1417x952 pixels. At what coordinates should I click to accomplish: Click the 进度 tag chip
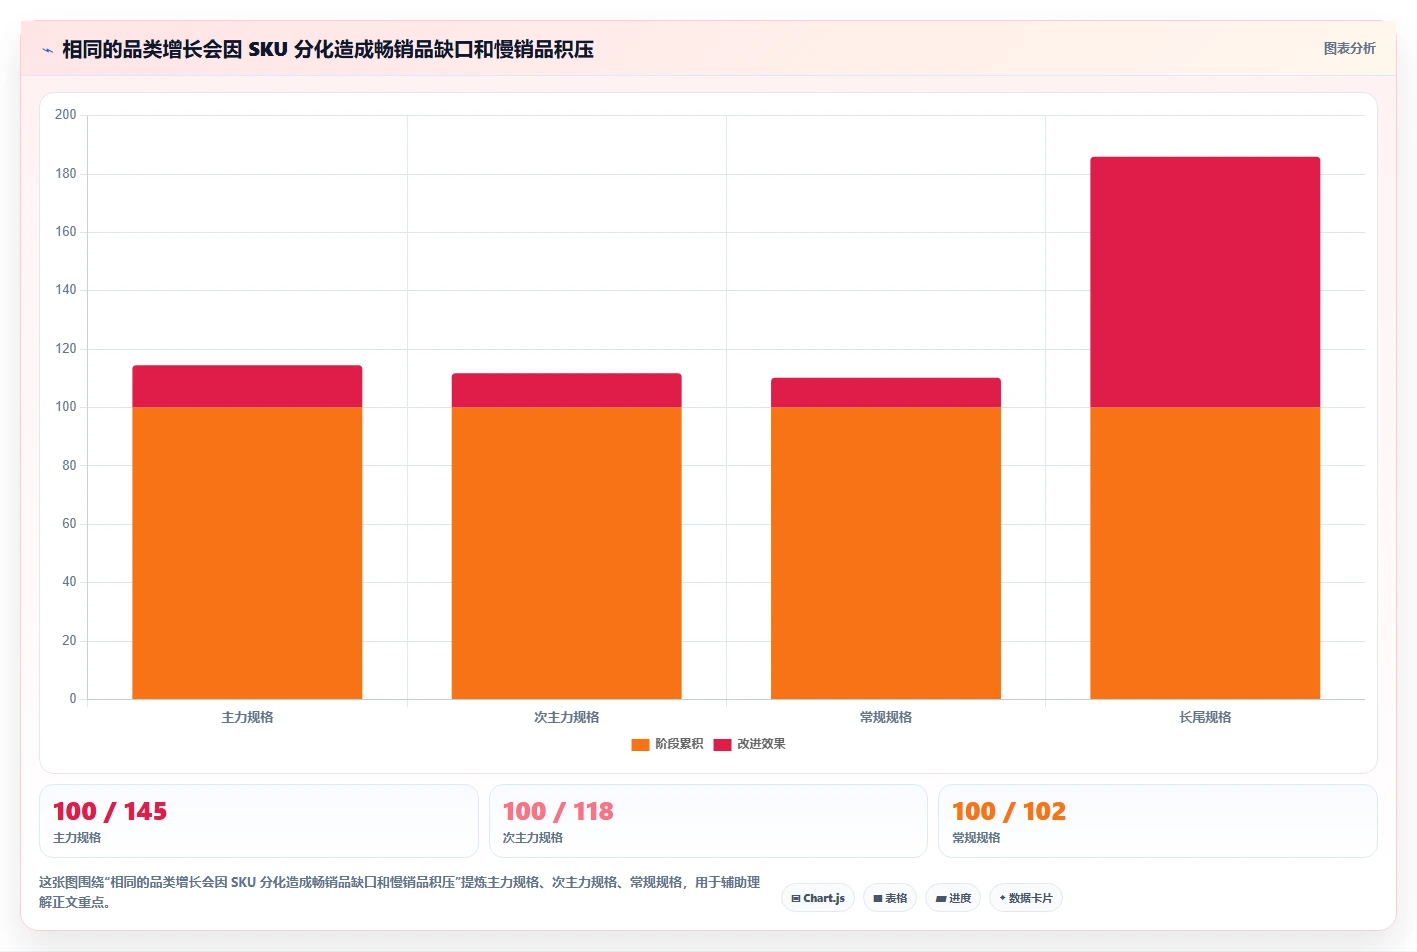tap(953, 898)
